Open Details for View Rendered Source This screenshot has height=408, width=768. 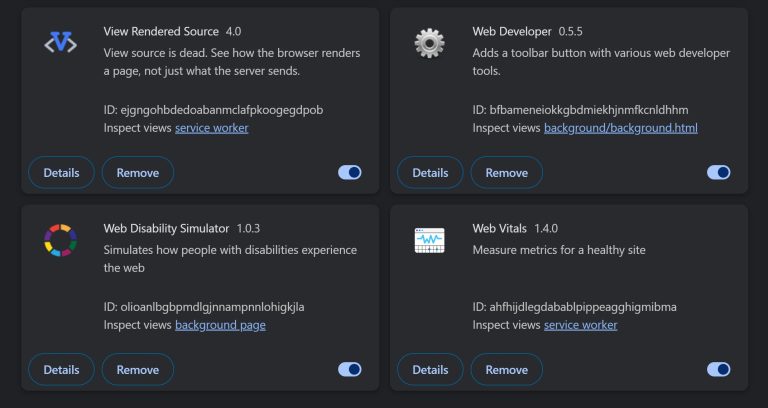point(61,172)
